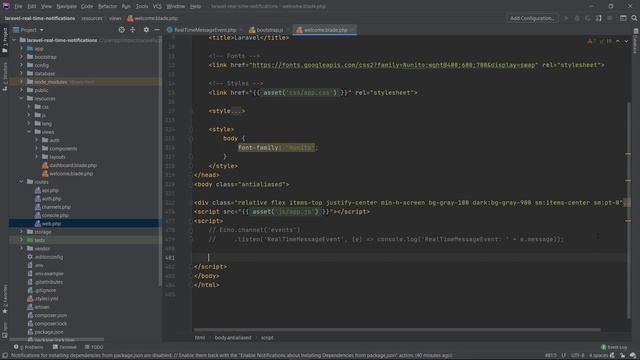Click the resources breadcrumb in navigation bar
Viewport: 640px width, 360px height.
click(x=92, y=18)
